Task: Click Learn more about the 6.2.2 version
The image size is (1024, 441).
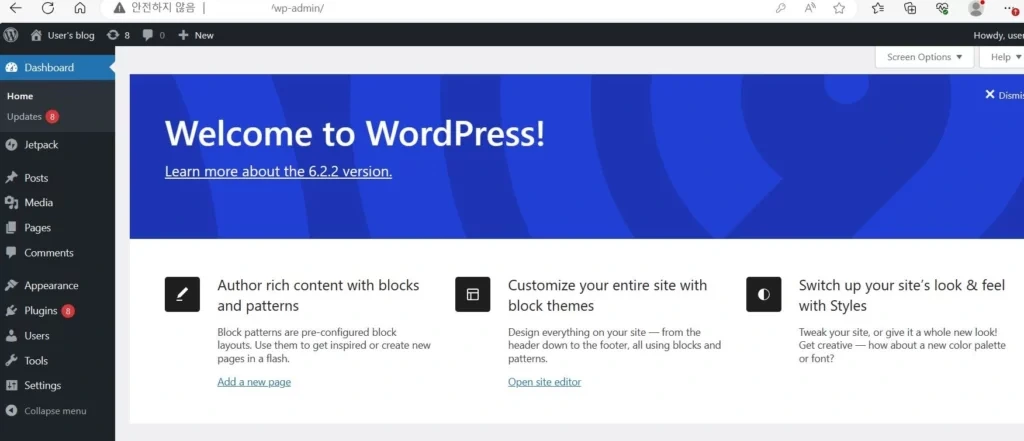Action: (x=278, y=172)
